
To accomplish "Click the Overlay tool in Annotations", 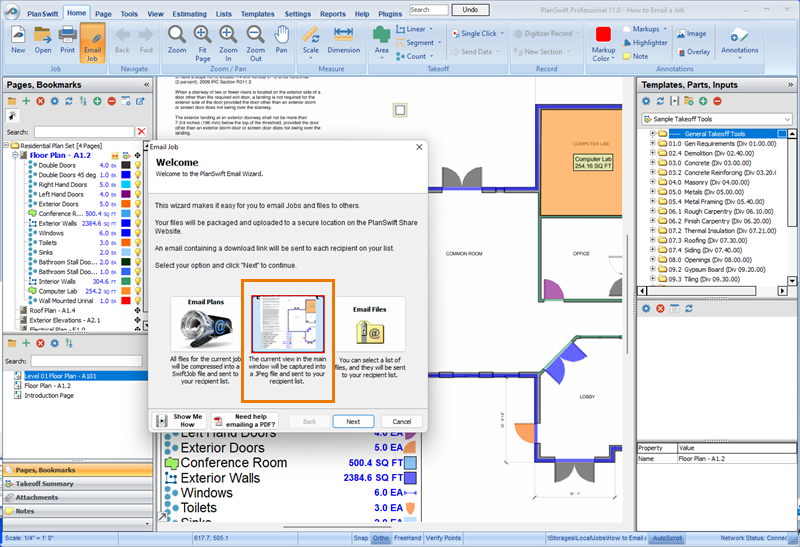I will point(693,52).
